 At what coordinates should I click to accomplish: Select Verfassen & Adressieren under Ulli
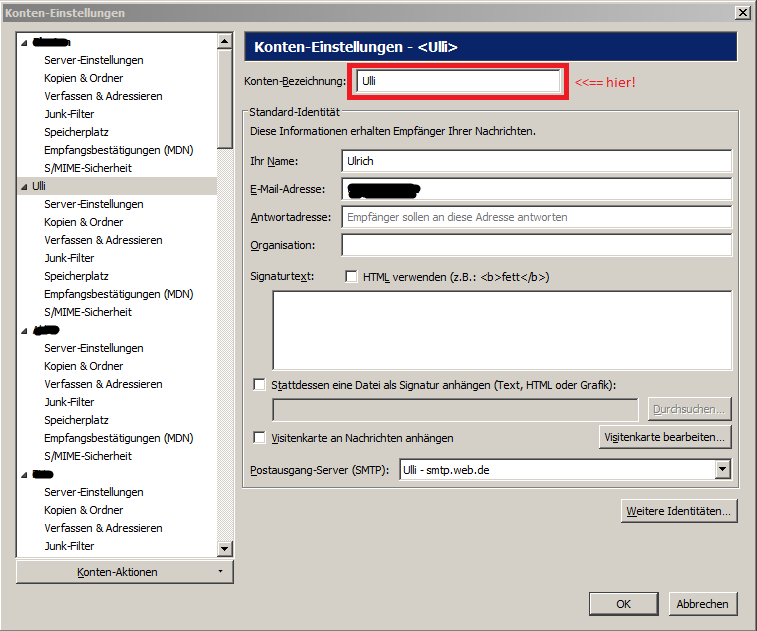[x=102, y=240]
